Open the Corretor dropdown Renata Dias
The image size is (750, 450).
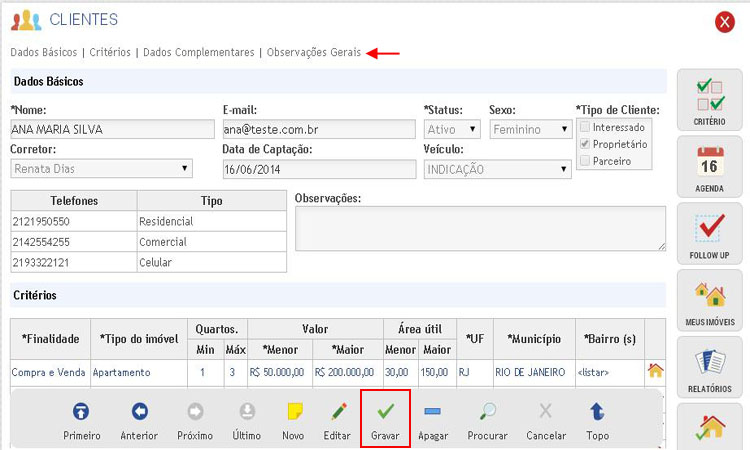point(101,169)
